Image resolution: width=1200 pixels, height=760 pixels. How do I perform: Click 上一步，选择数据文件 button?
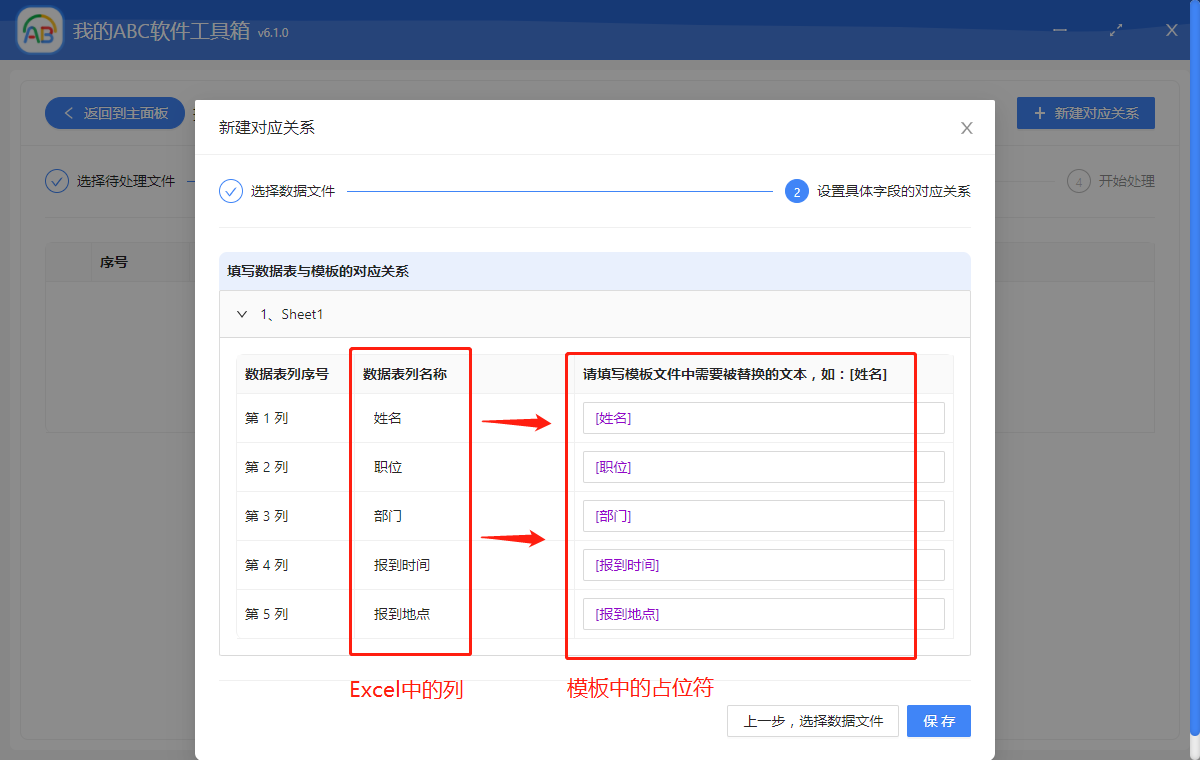pos(812,721)
